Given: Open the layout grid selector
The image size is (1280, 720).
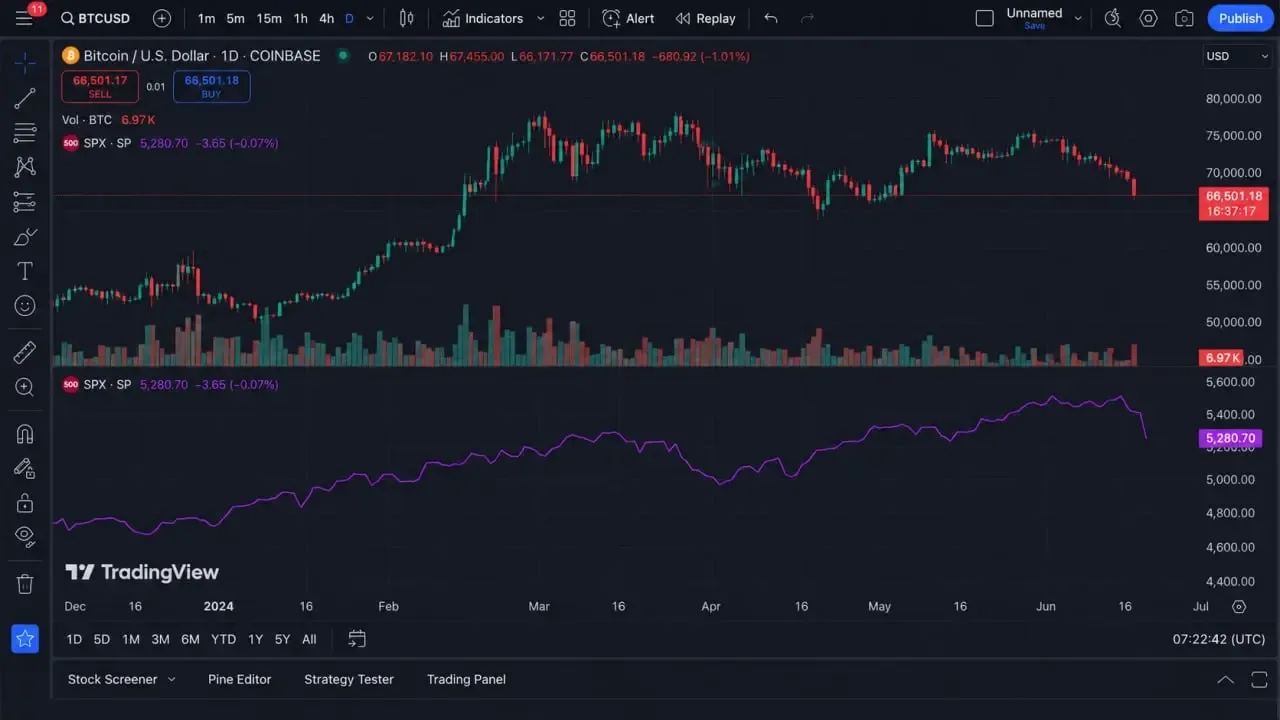Looking at the screenshot, I should click(x=567, y=18).
